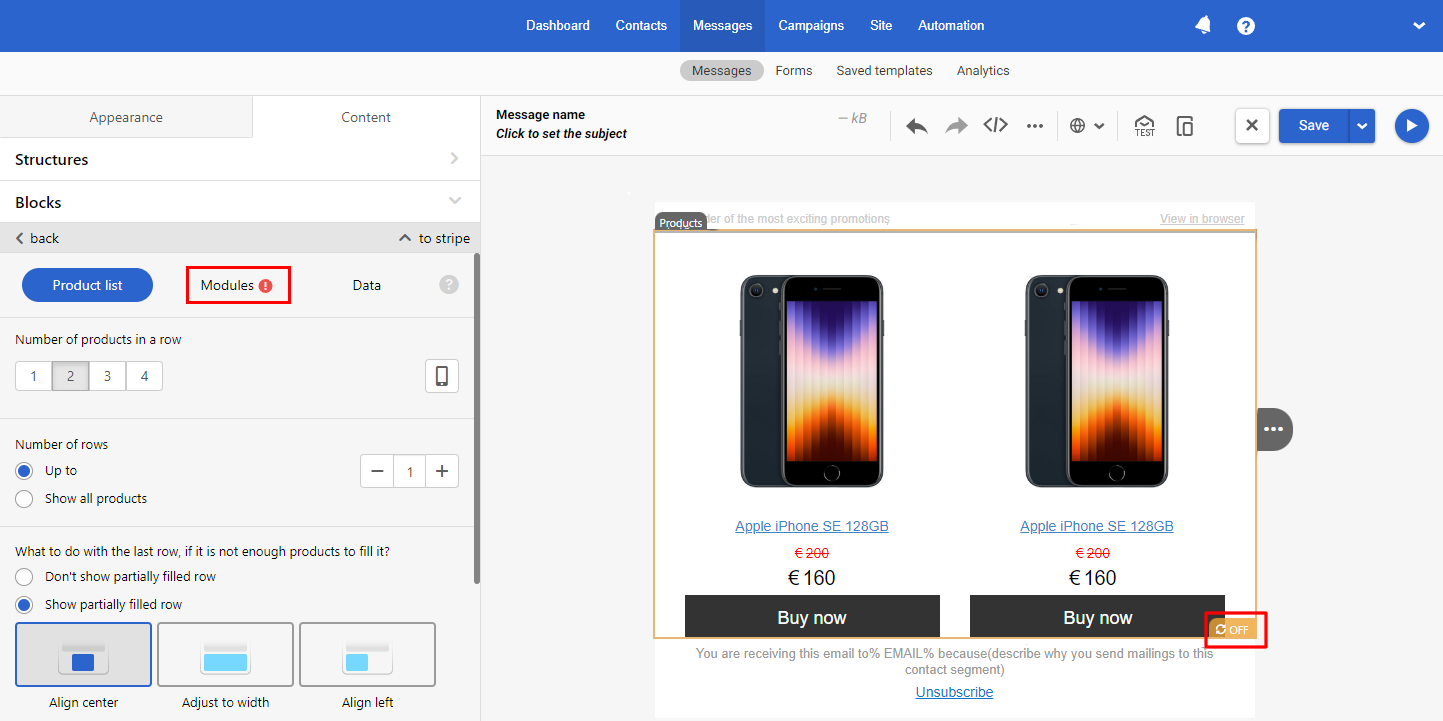Set 2 products in a row
This screenshot has width=1443, height=721.
tap(70, 376)
